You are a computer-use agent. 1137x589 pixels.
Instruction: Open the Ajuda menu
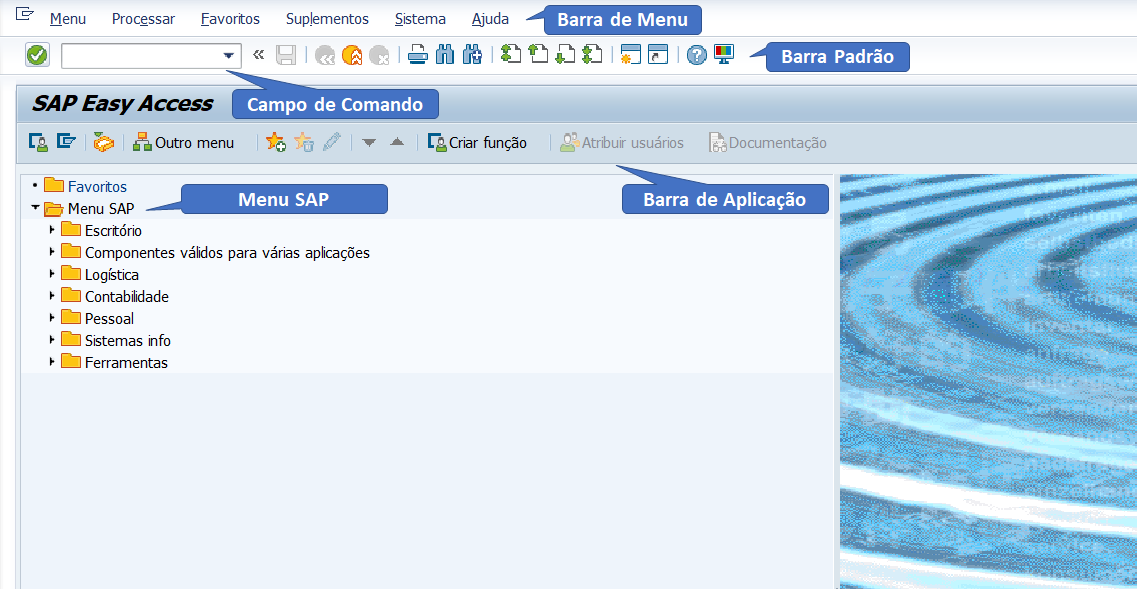tap(490, 20)
